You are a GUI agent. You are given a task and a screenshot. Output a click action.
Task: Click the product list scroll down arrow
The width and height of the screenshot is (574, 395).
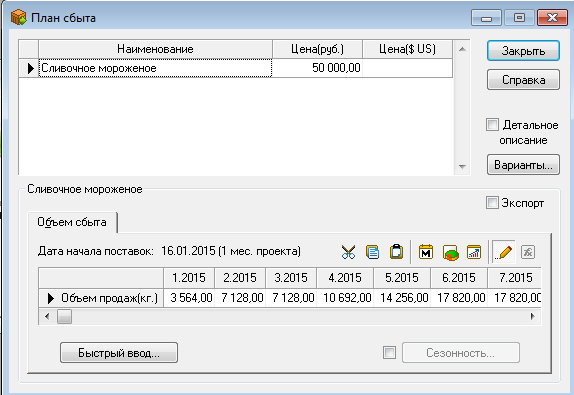(462, 167)
